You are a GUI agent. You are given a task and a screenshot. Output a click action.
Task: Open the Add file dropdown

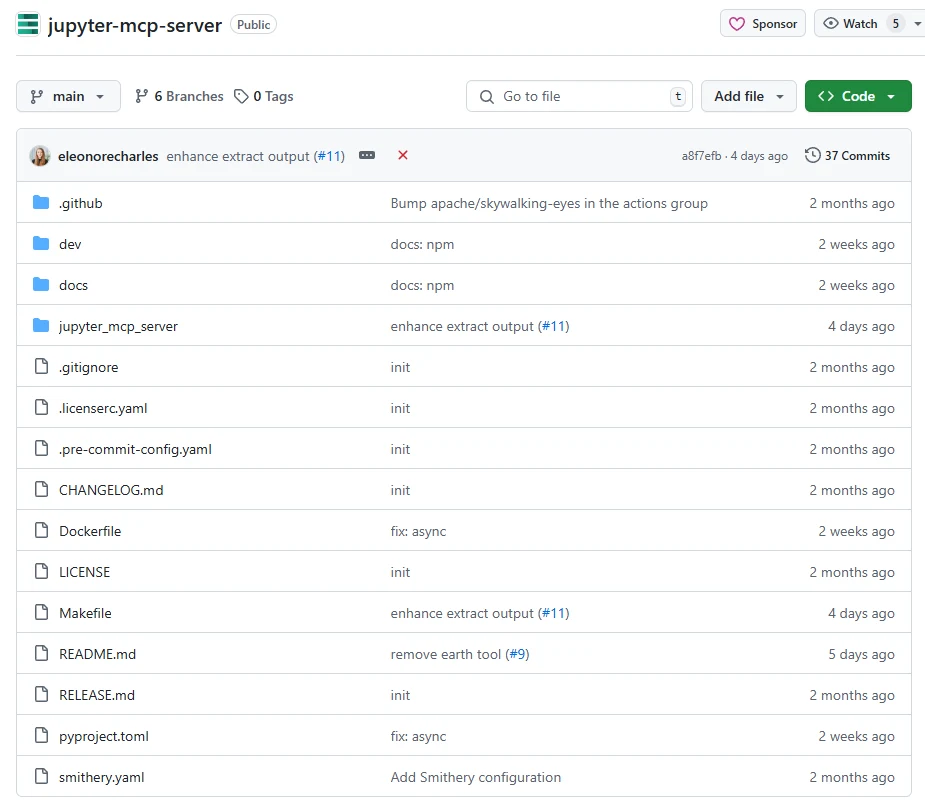(748, 96)
